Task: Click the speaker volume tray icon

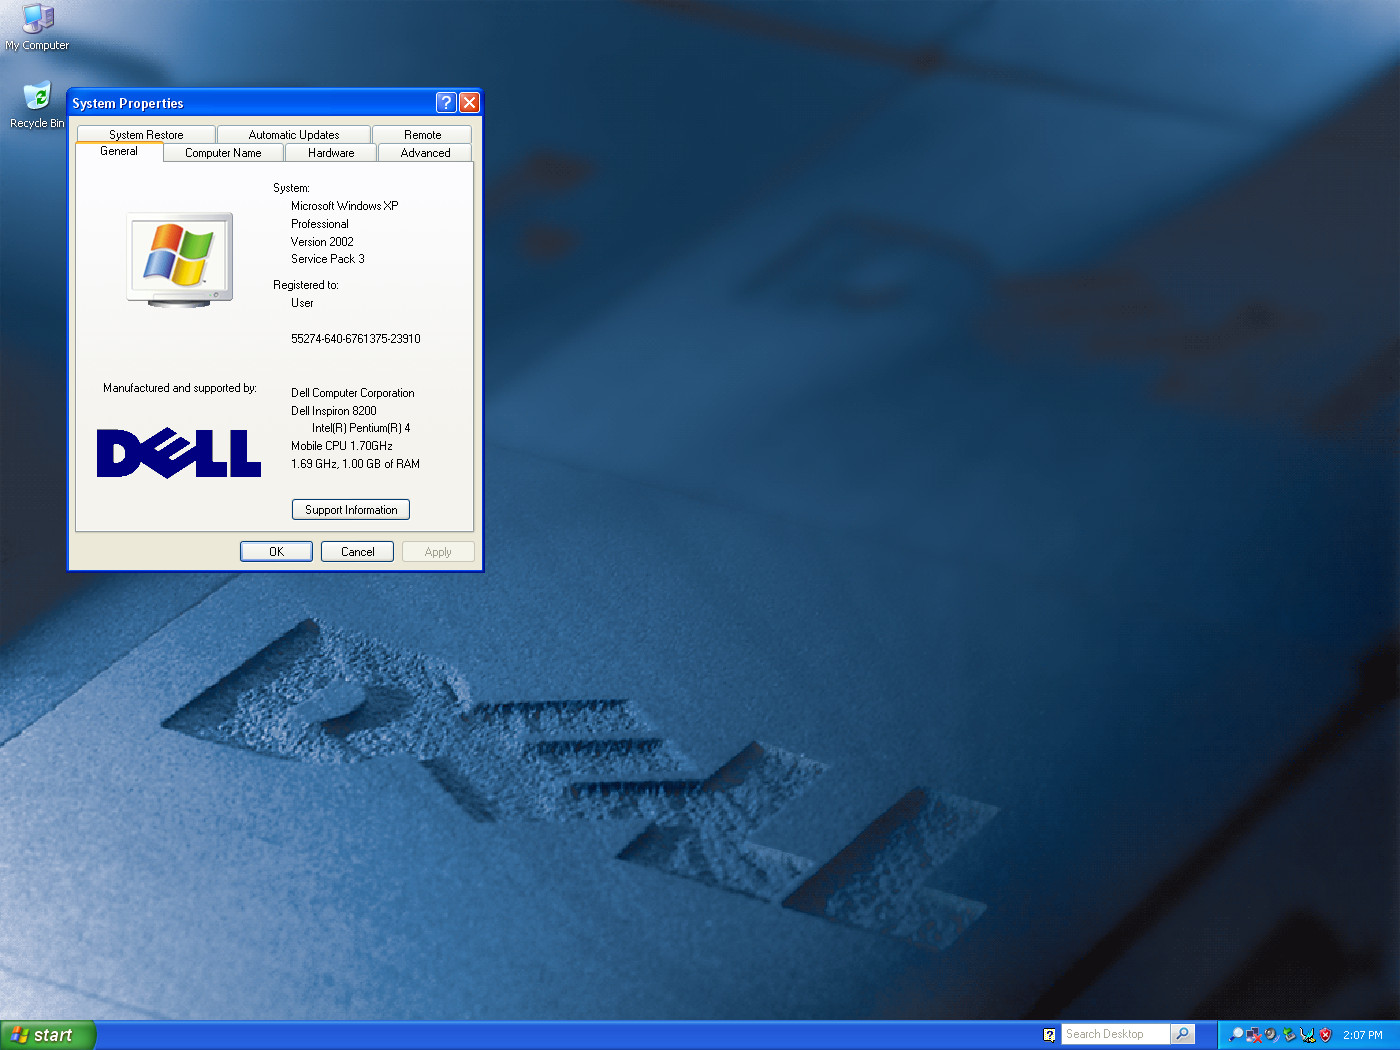Action: tap(1271, 1035)
